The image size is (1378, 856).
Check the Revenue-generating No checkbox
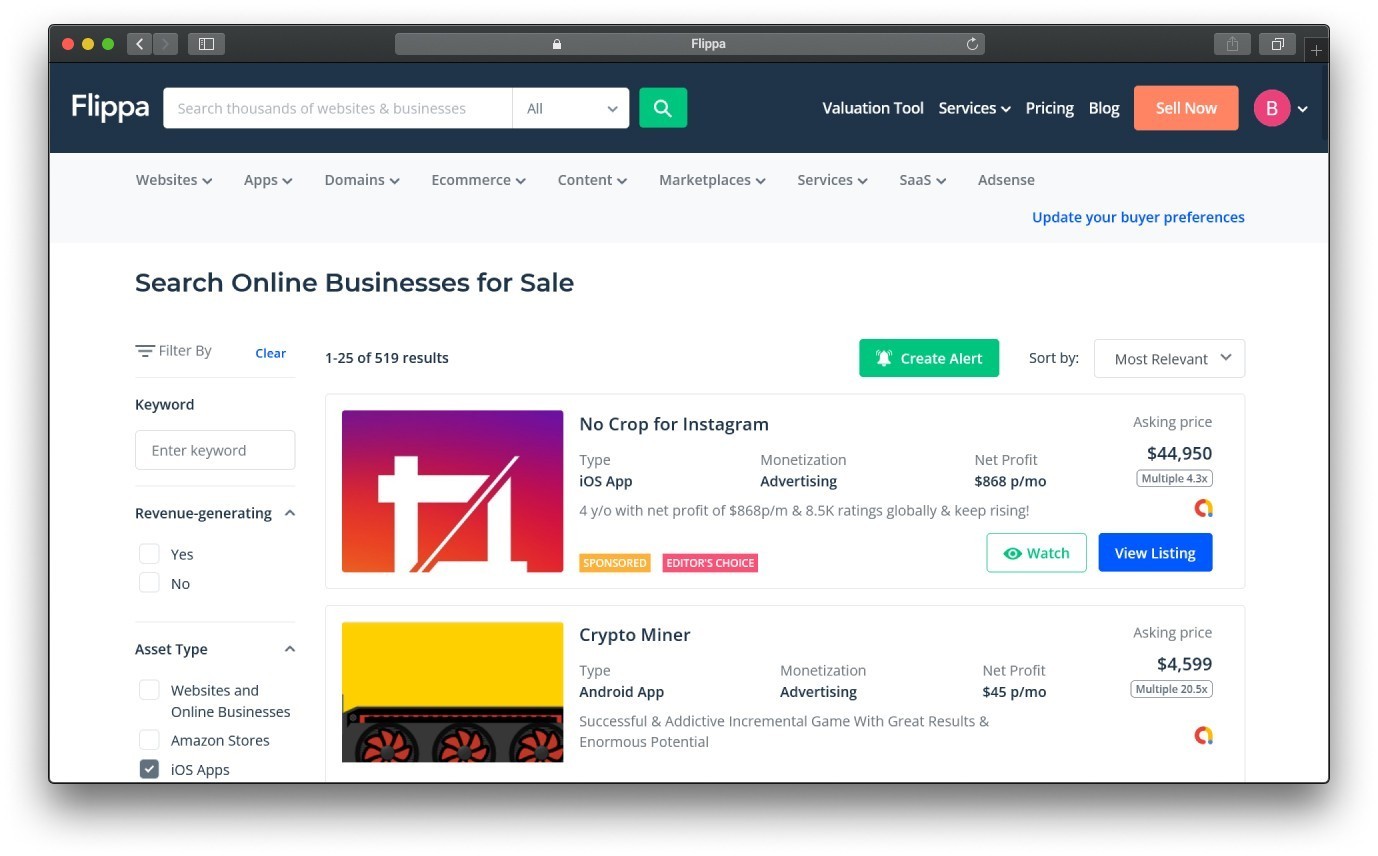(149, 583)
